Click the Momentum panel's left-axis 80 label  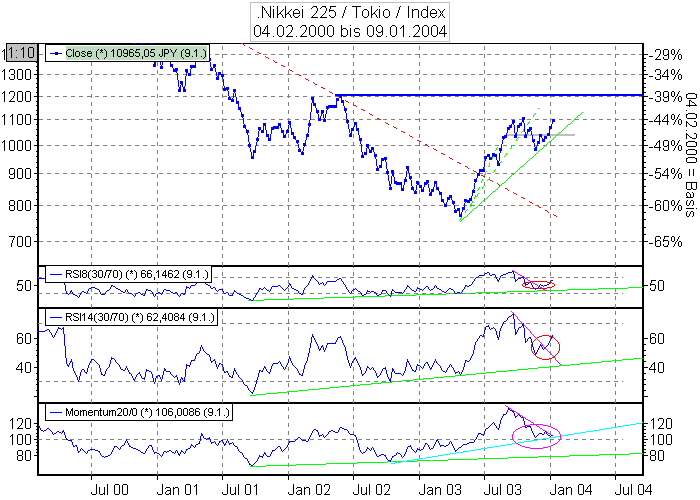(x=24, y=456)
